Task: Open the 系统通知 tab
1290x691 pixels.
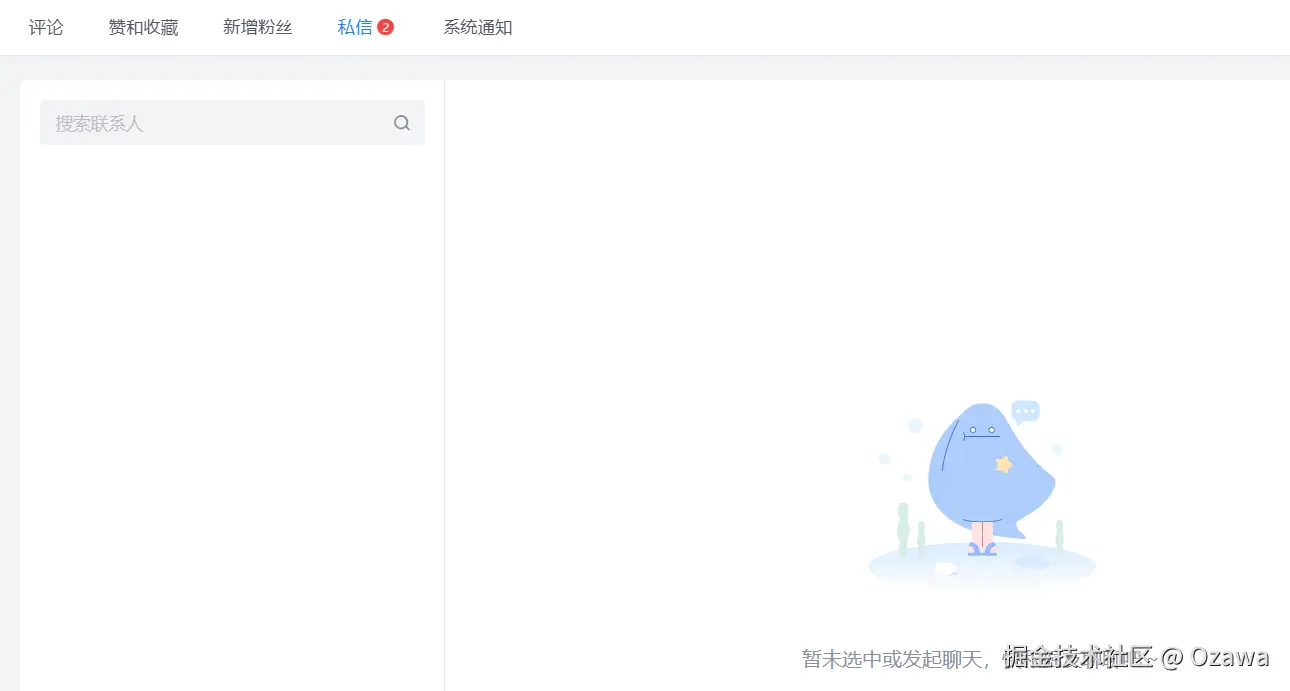Action: (x=478, y=27)
